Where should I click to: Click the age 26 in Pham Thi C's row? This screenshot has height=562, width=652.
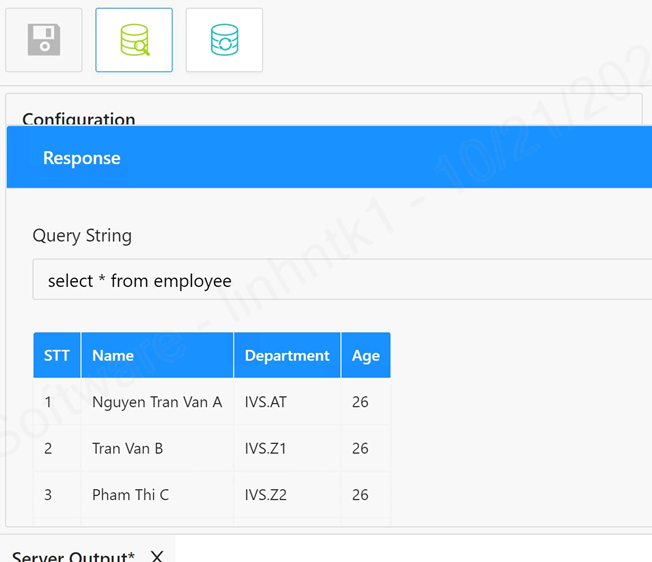click(366, 495)
